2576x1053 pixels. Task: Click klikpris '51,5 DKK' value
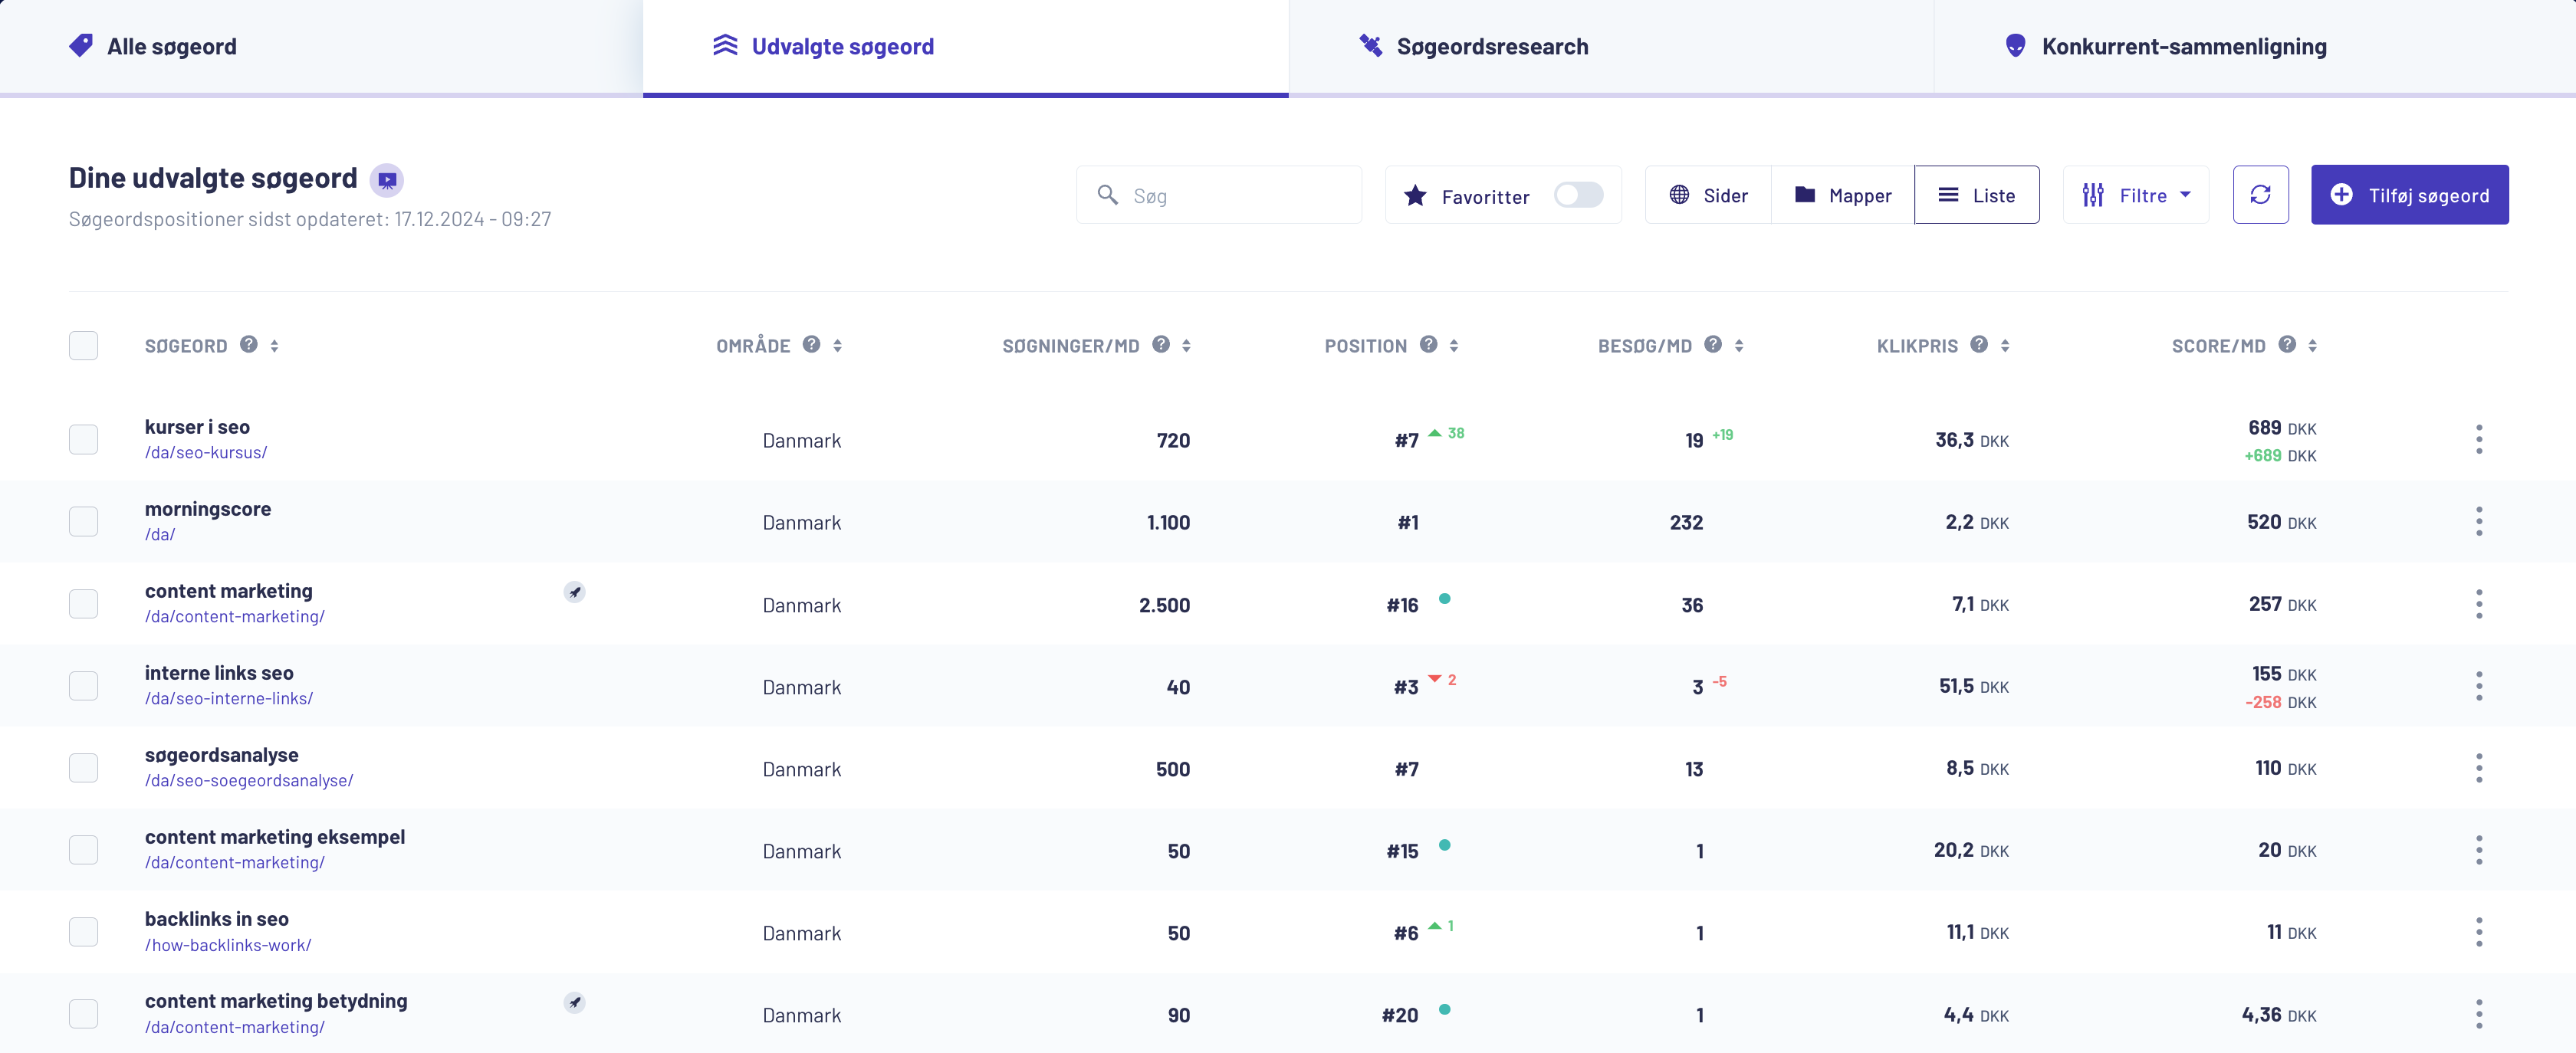pos(1973,687)
